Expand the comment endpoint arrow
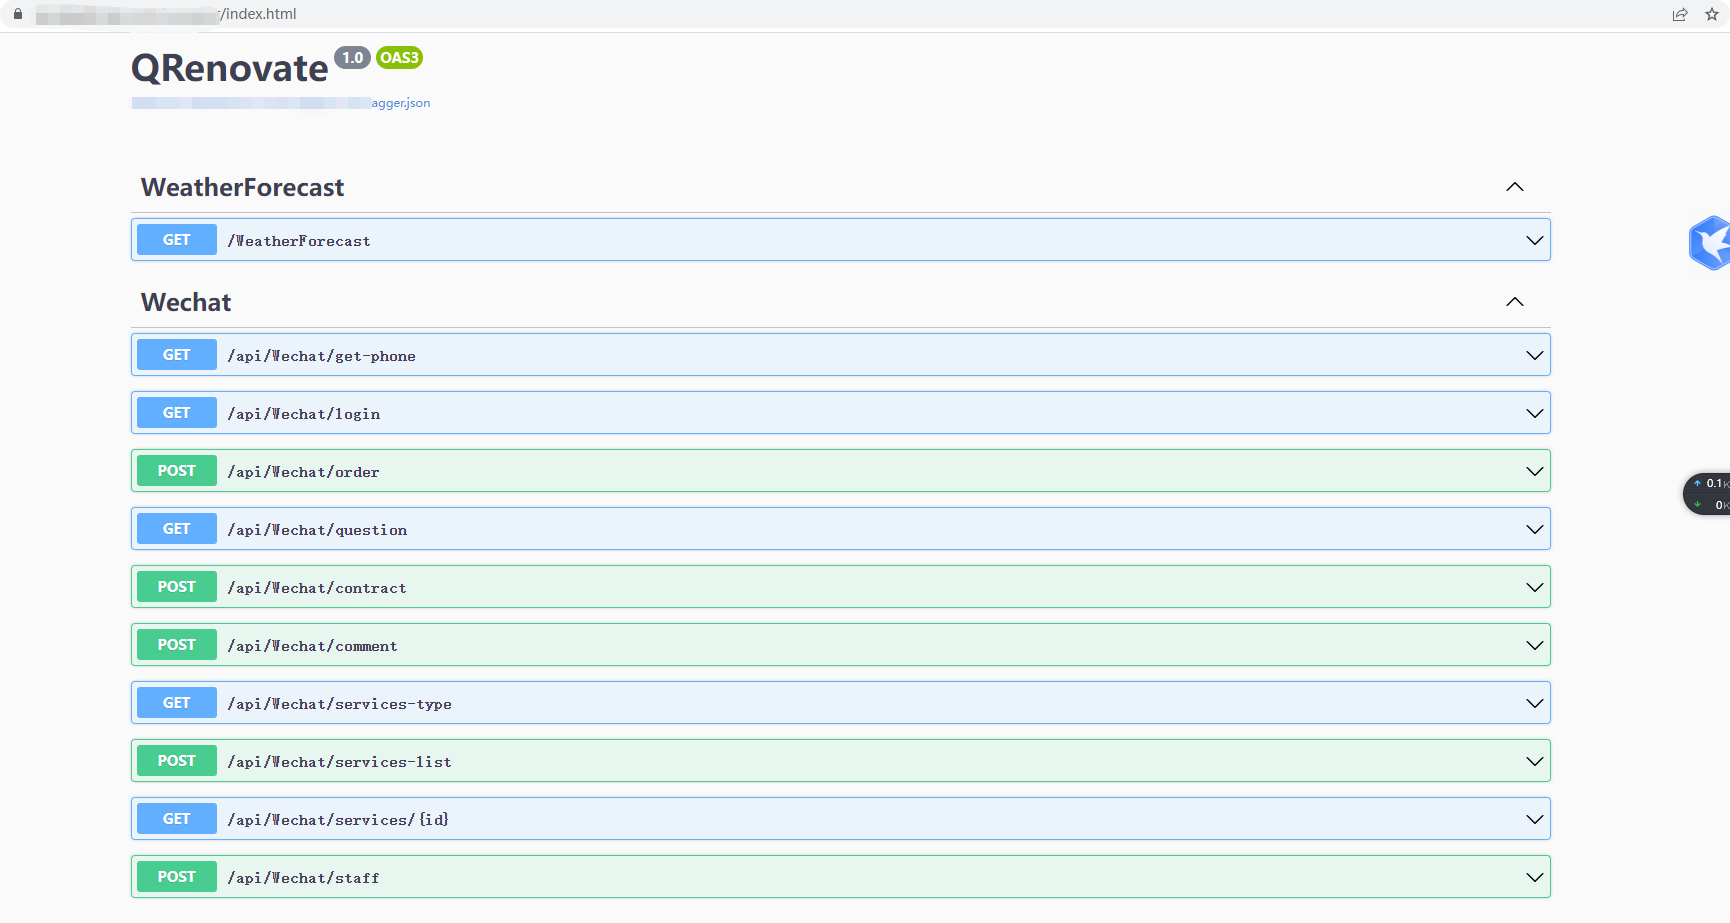The height and width of the screenshot is (923, 1730). click(x=1535, y=645)
